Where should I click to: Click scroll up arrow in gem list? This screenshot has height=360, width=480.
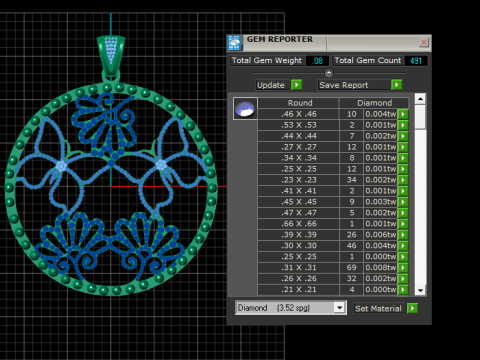click(420, 99)
